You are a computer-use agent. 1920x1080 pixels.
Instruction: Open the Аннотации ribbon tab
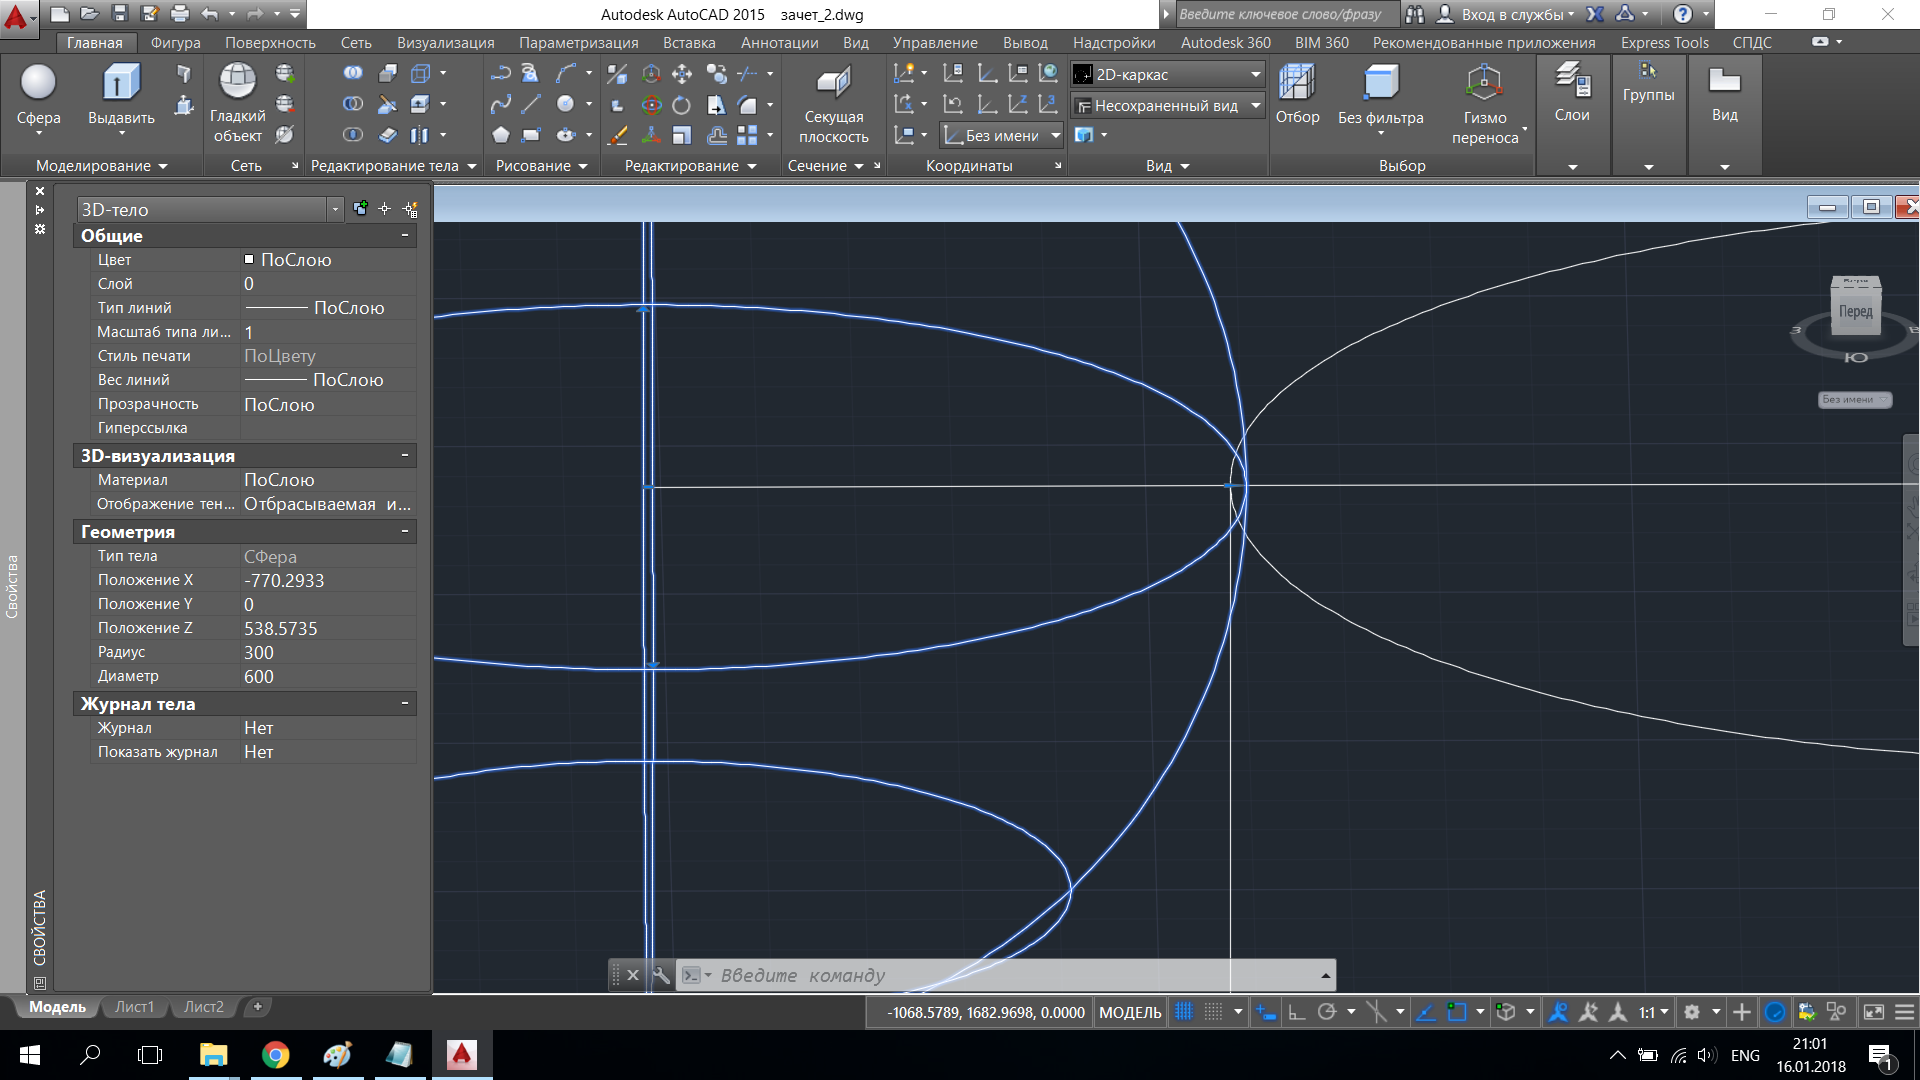pos(779,42)
